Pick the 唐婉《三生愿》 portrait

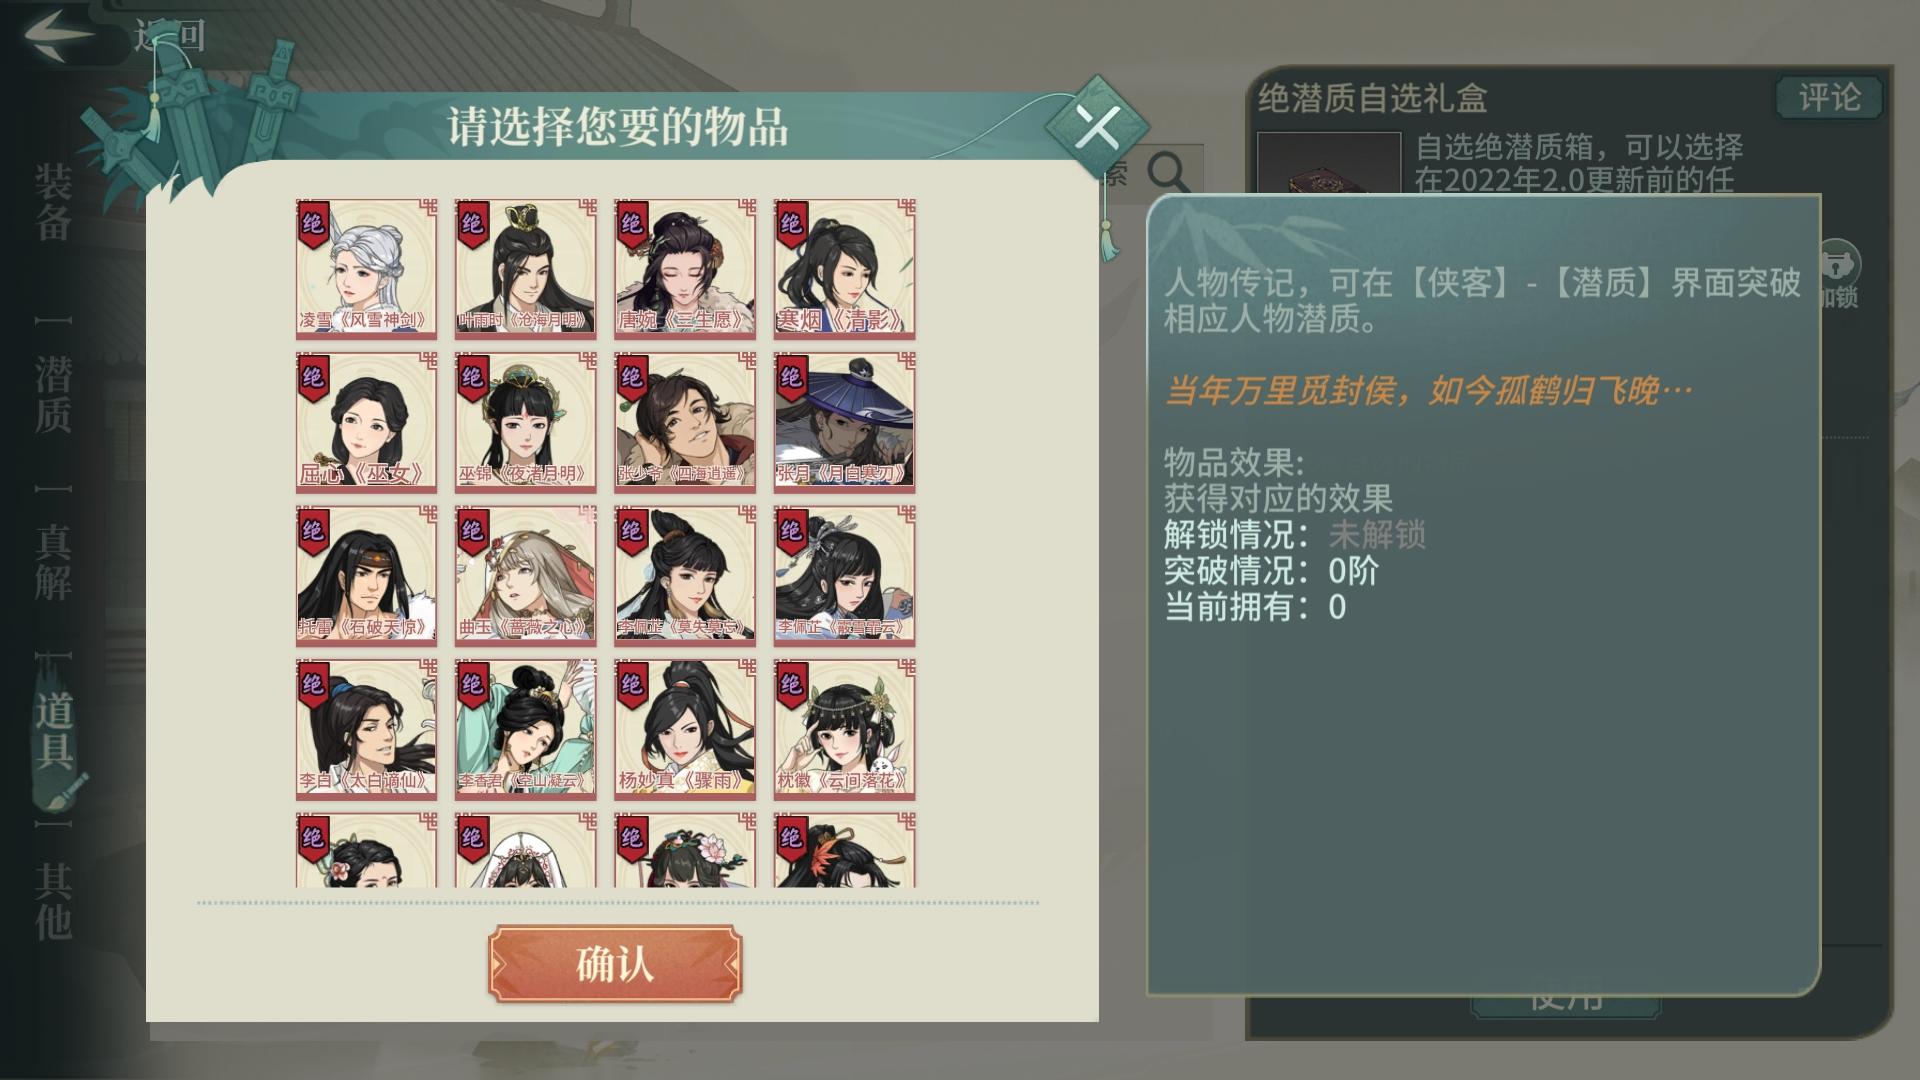tap(685, 268)
